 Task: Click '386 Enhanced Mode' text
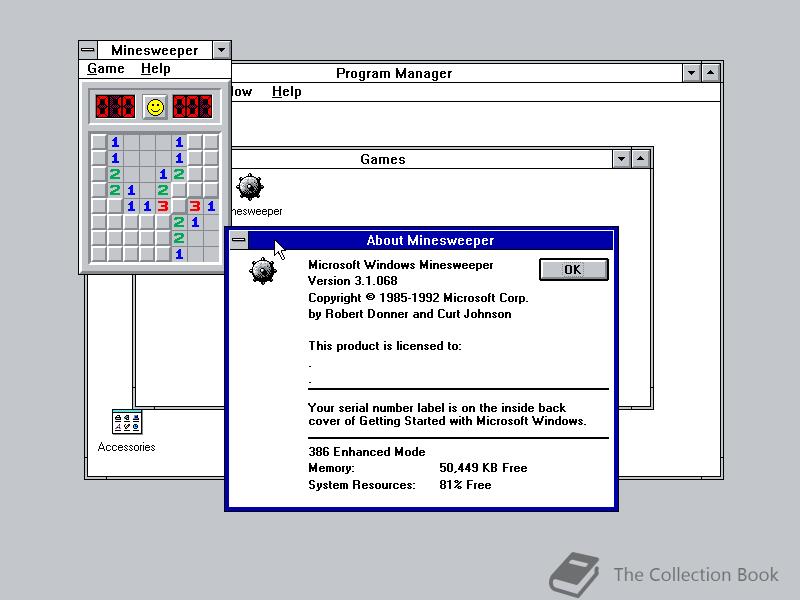tap(367, 452)
